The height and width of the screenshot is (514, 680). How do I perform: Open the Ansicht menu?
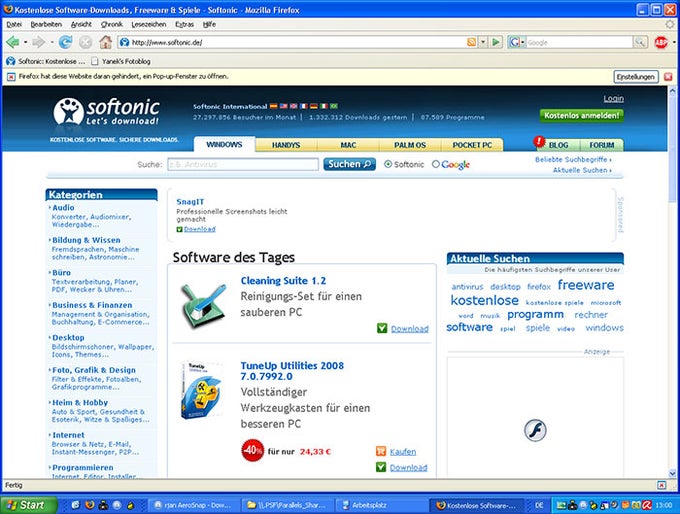pos(81,24)
